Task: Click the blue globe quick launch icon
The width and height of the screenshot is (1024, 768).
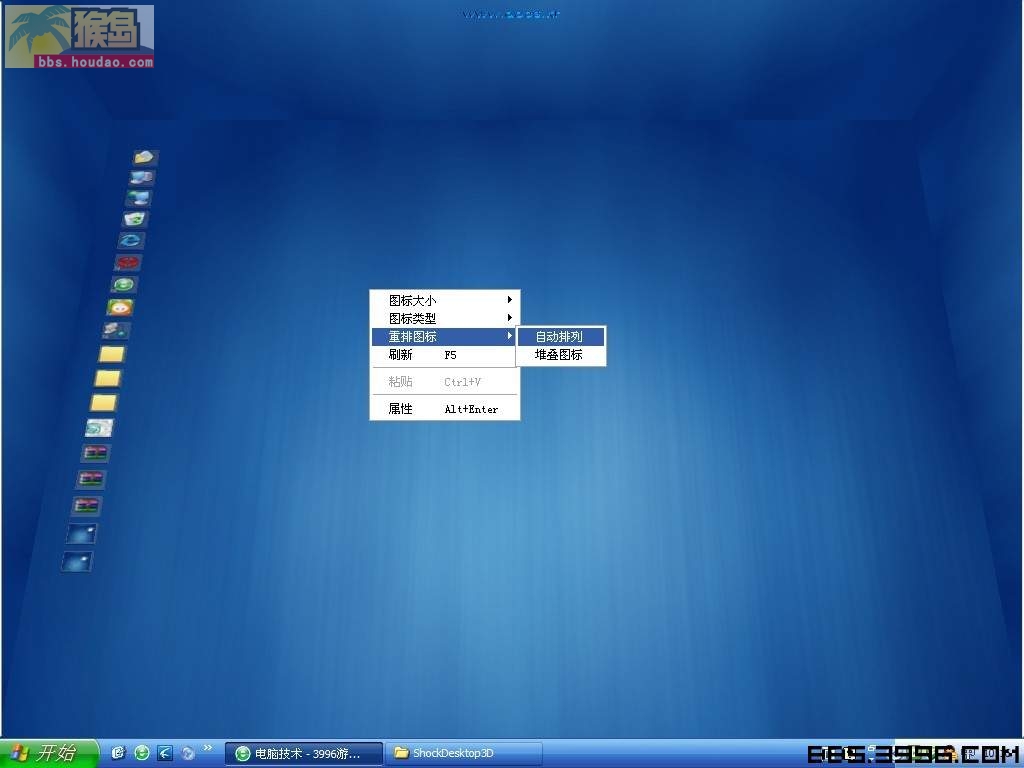Action: (187, 753)
